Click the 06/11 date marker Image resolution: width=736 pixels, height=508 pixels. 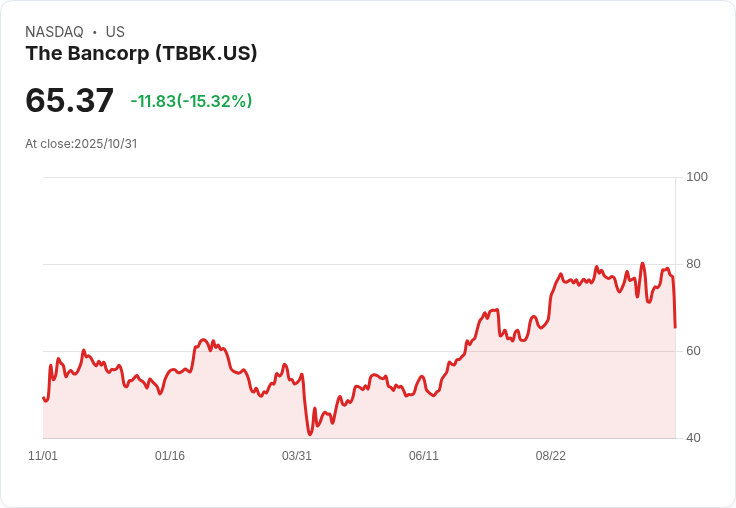tap(424, 456)
